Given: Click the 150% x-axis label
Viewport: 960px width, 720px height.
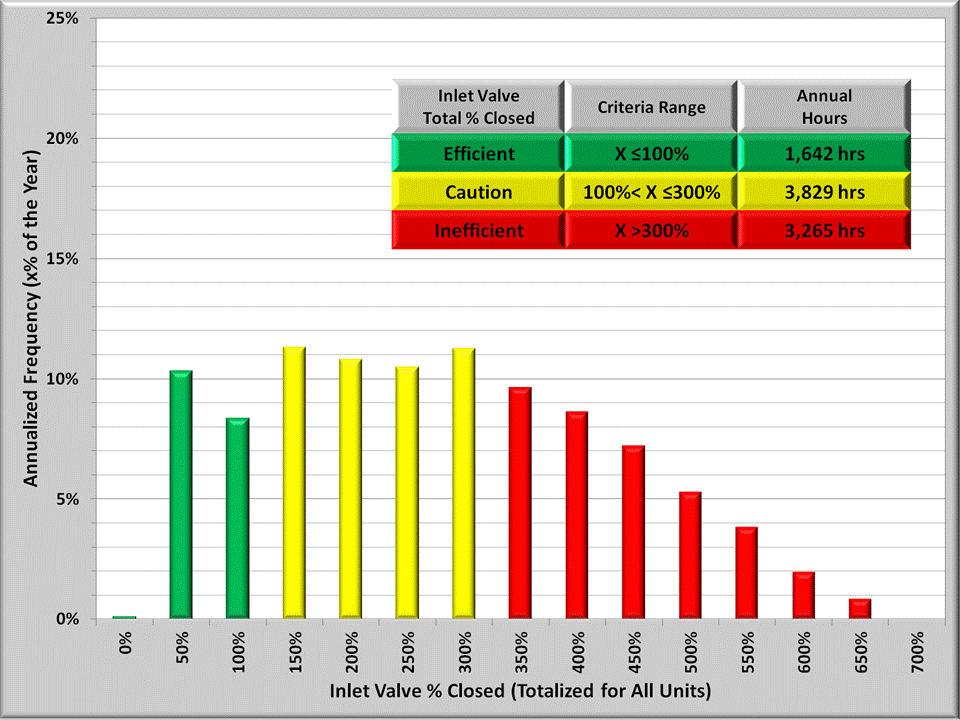Looking at the screenshot, I should 296,652.
